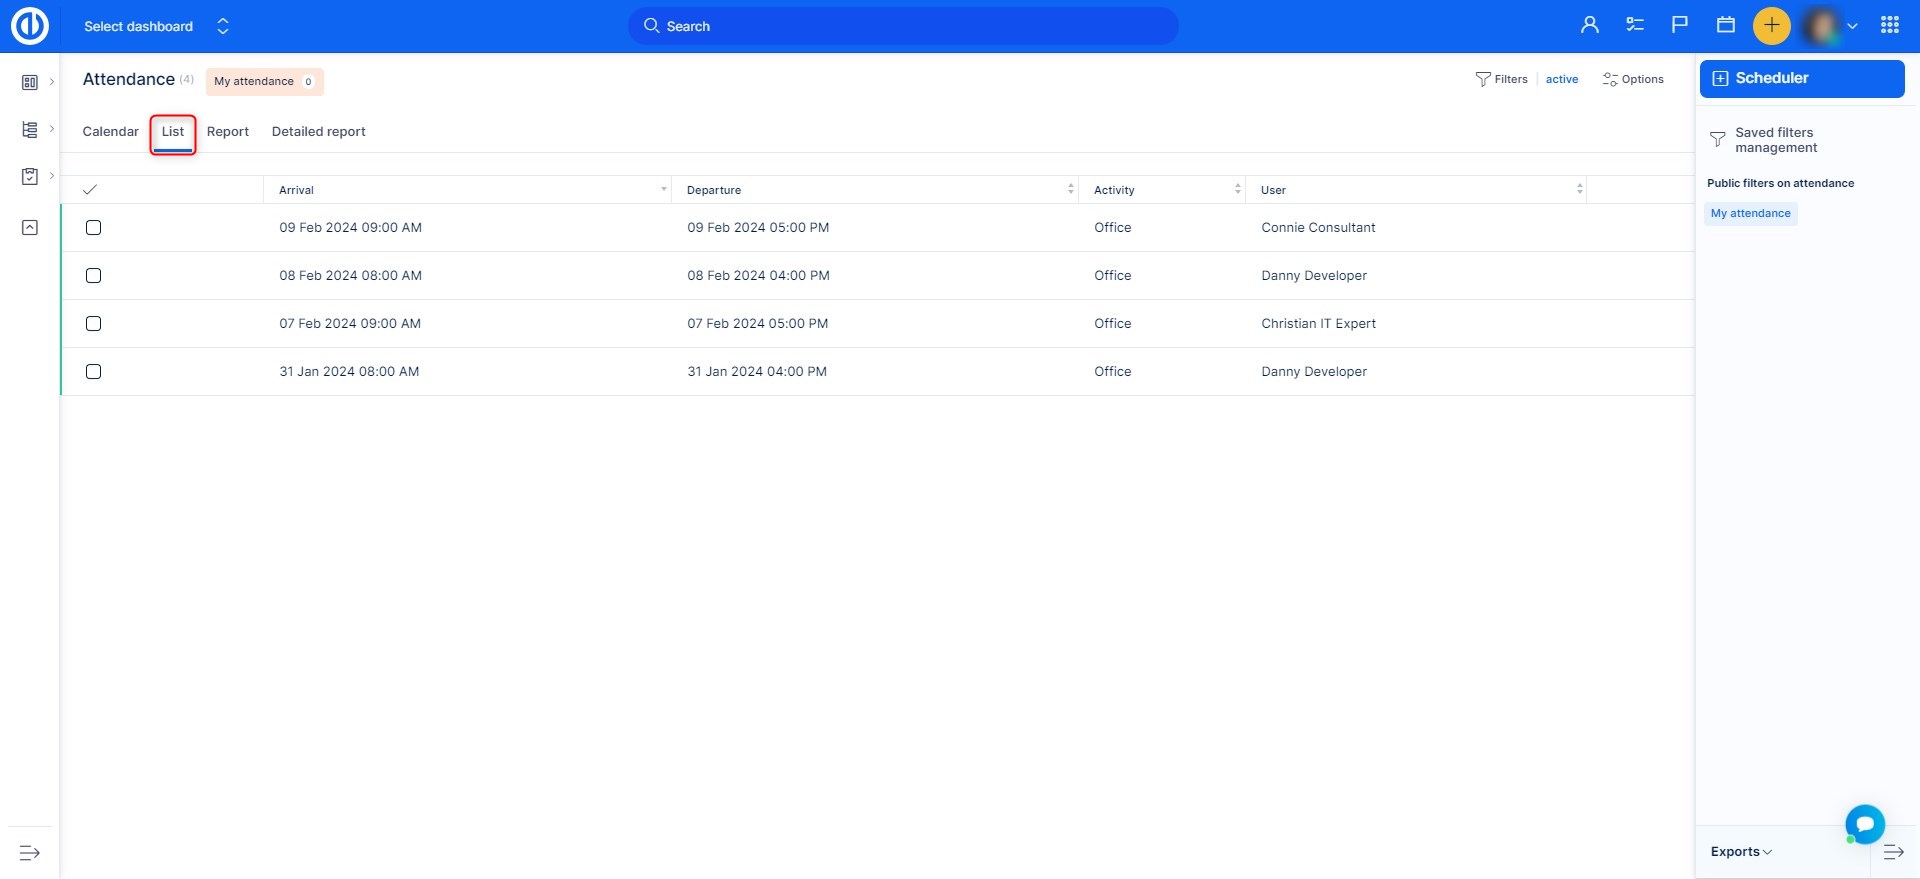Open the flag icon in header
The width and height of the screenshot is (1920, 879).
(x=1680, y=26)
